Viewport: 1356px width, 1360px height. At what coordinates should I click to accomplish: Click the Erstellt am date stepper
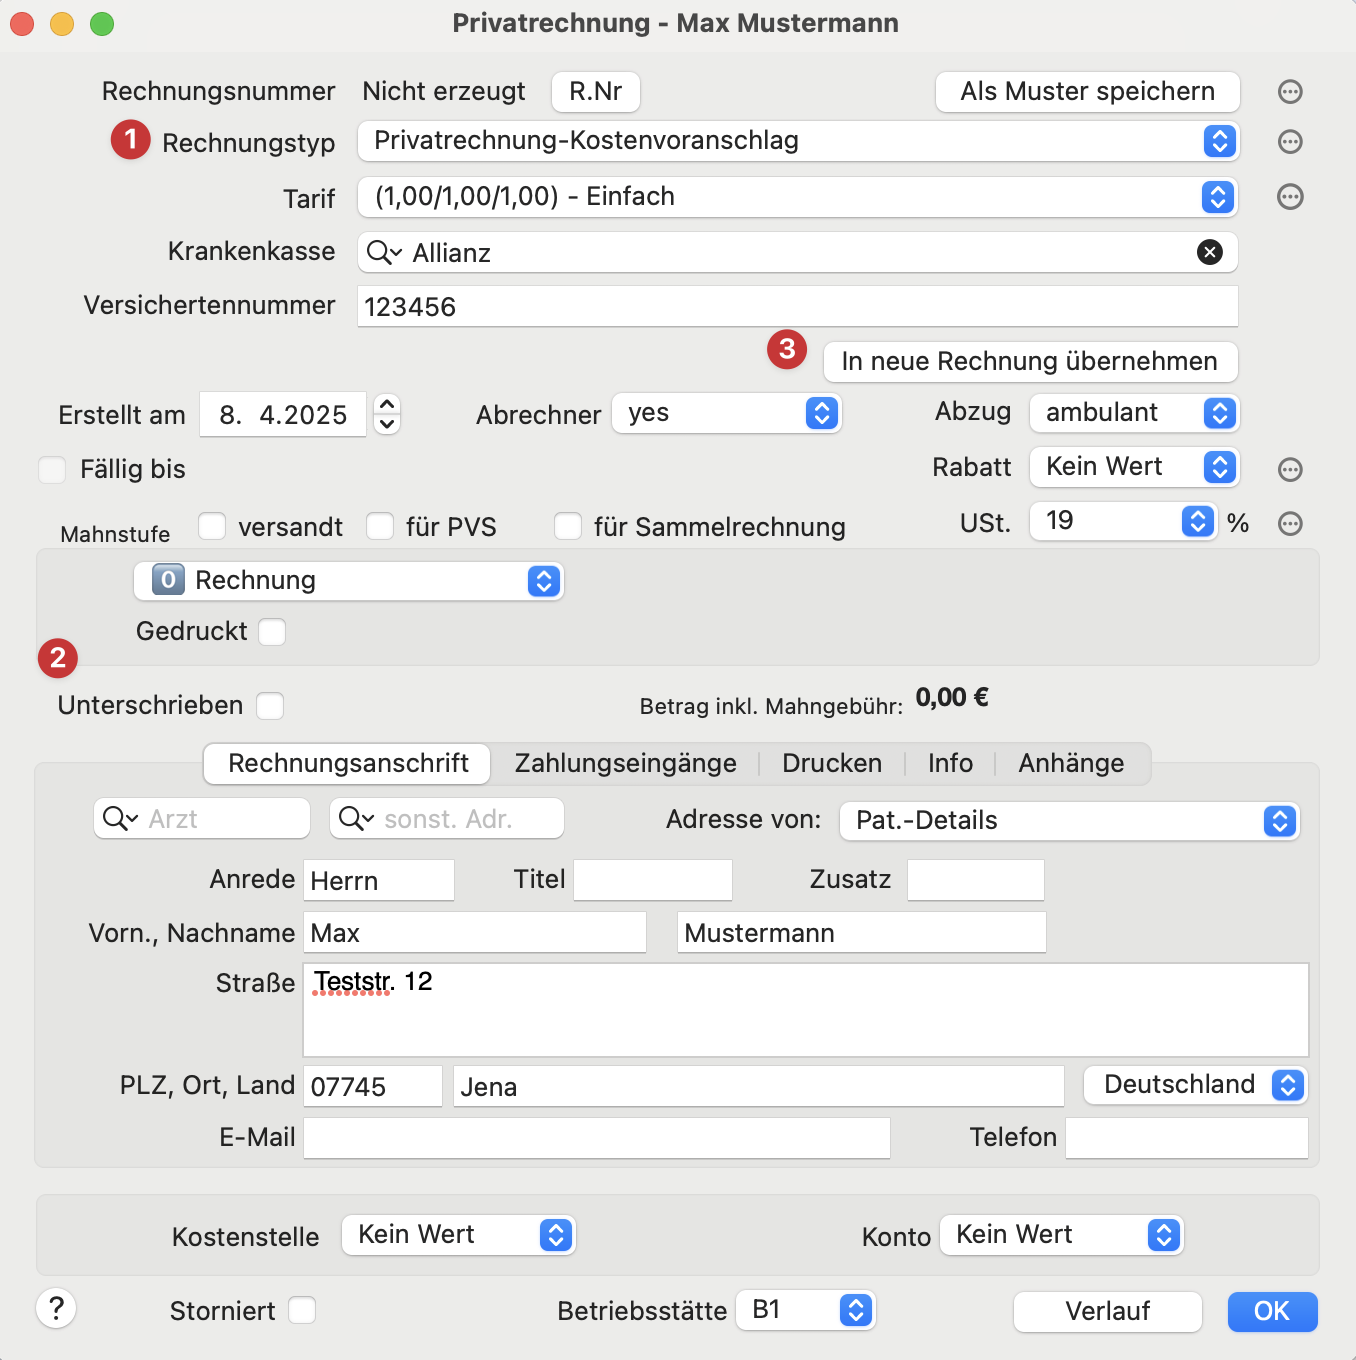pyautogui.click(x=387, y=413)
